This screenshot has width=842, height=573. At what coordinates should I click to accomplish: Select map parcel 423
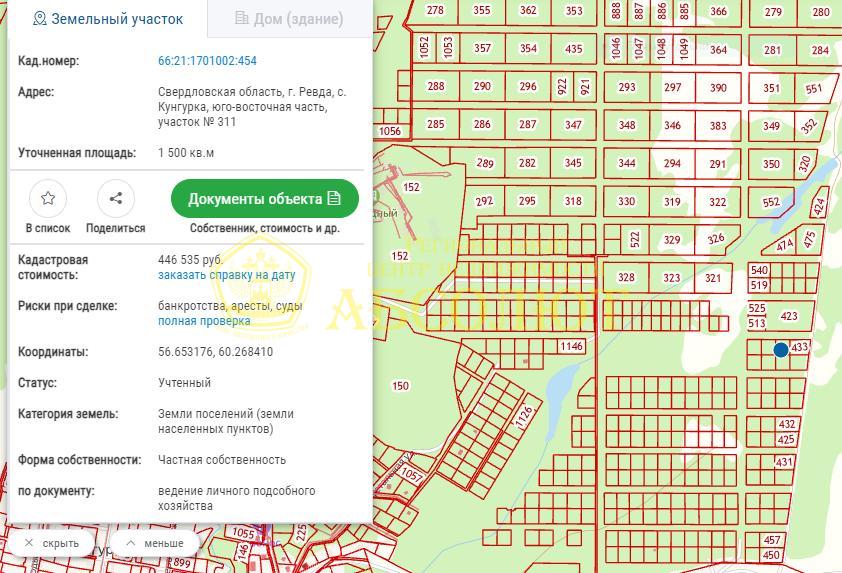click(789, 316)
